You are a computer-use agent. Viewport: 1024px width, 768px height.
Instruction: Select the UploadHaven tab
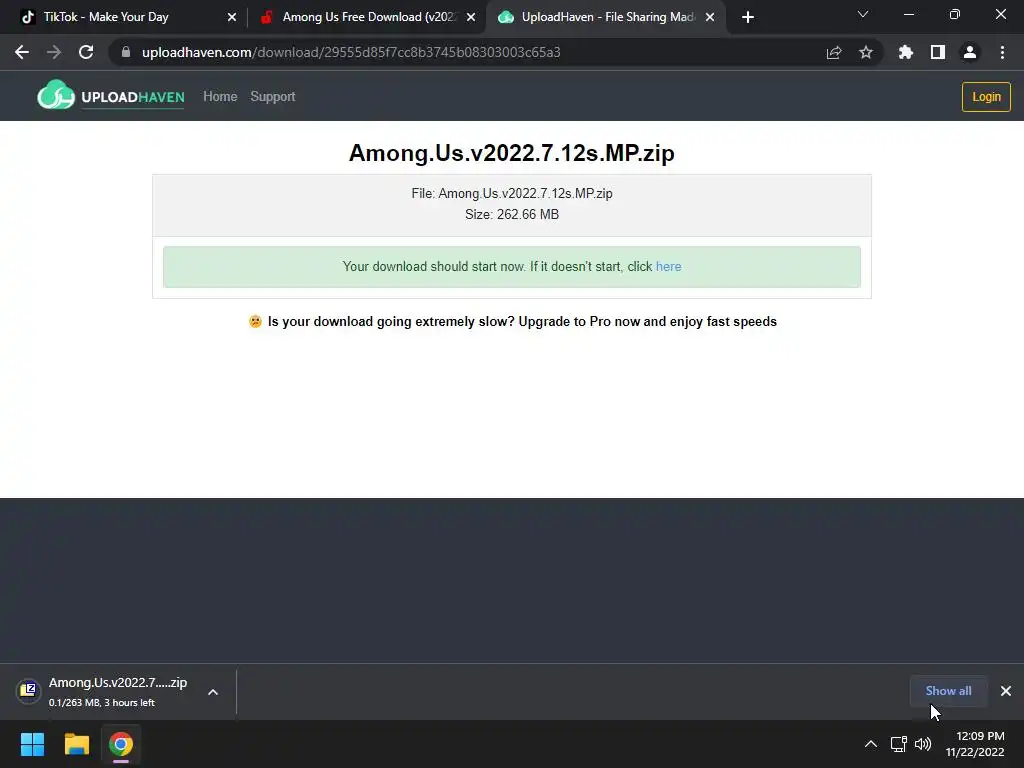tap(607, 17)
